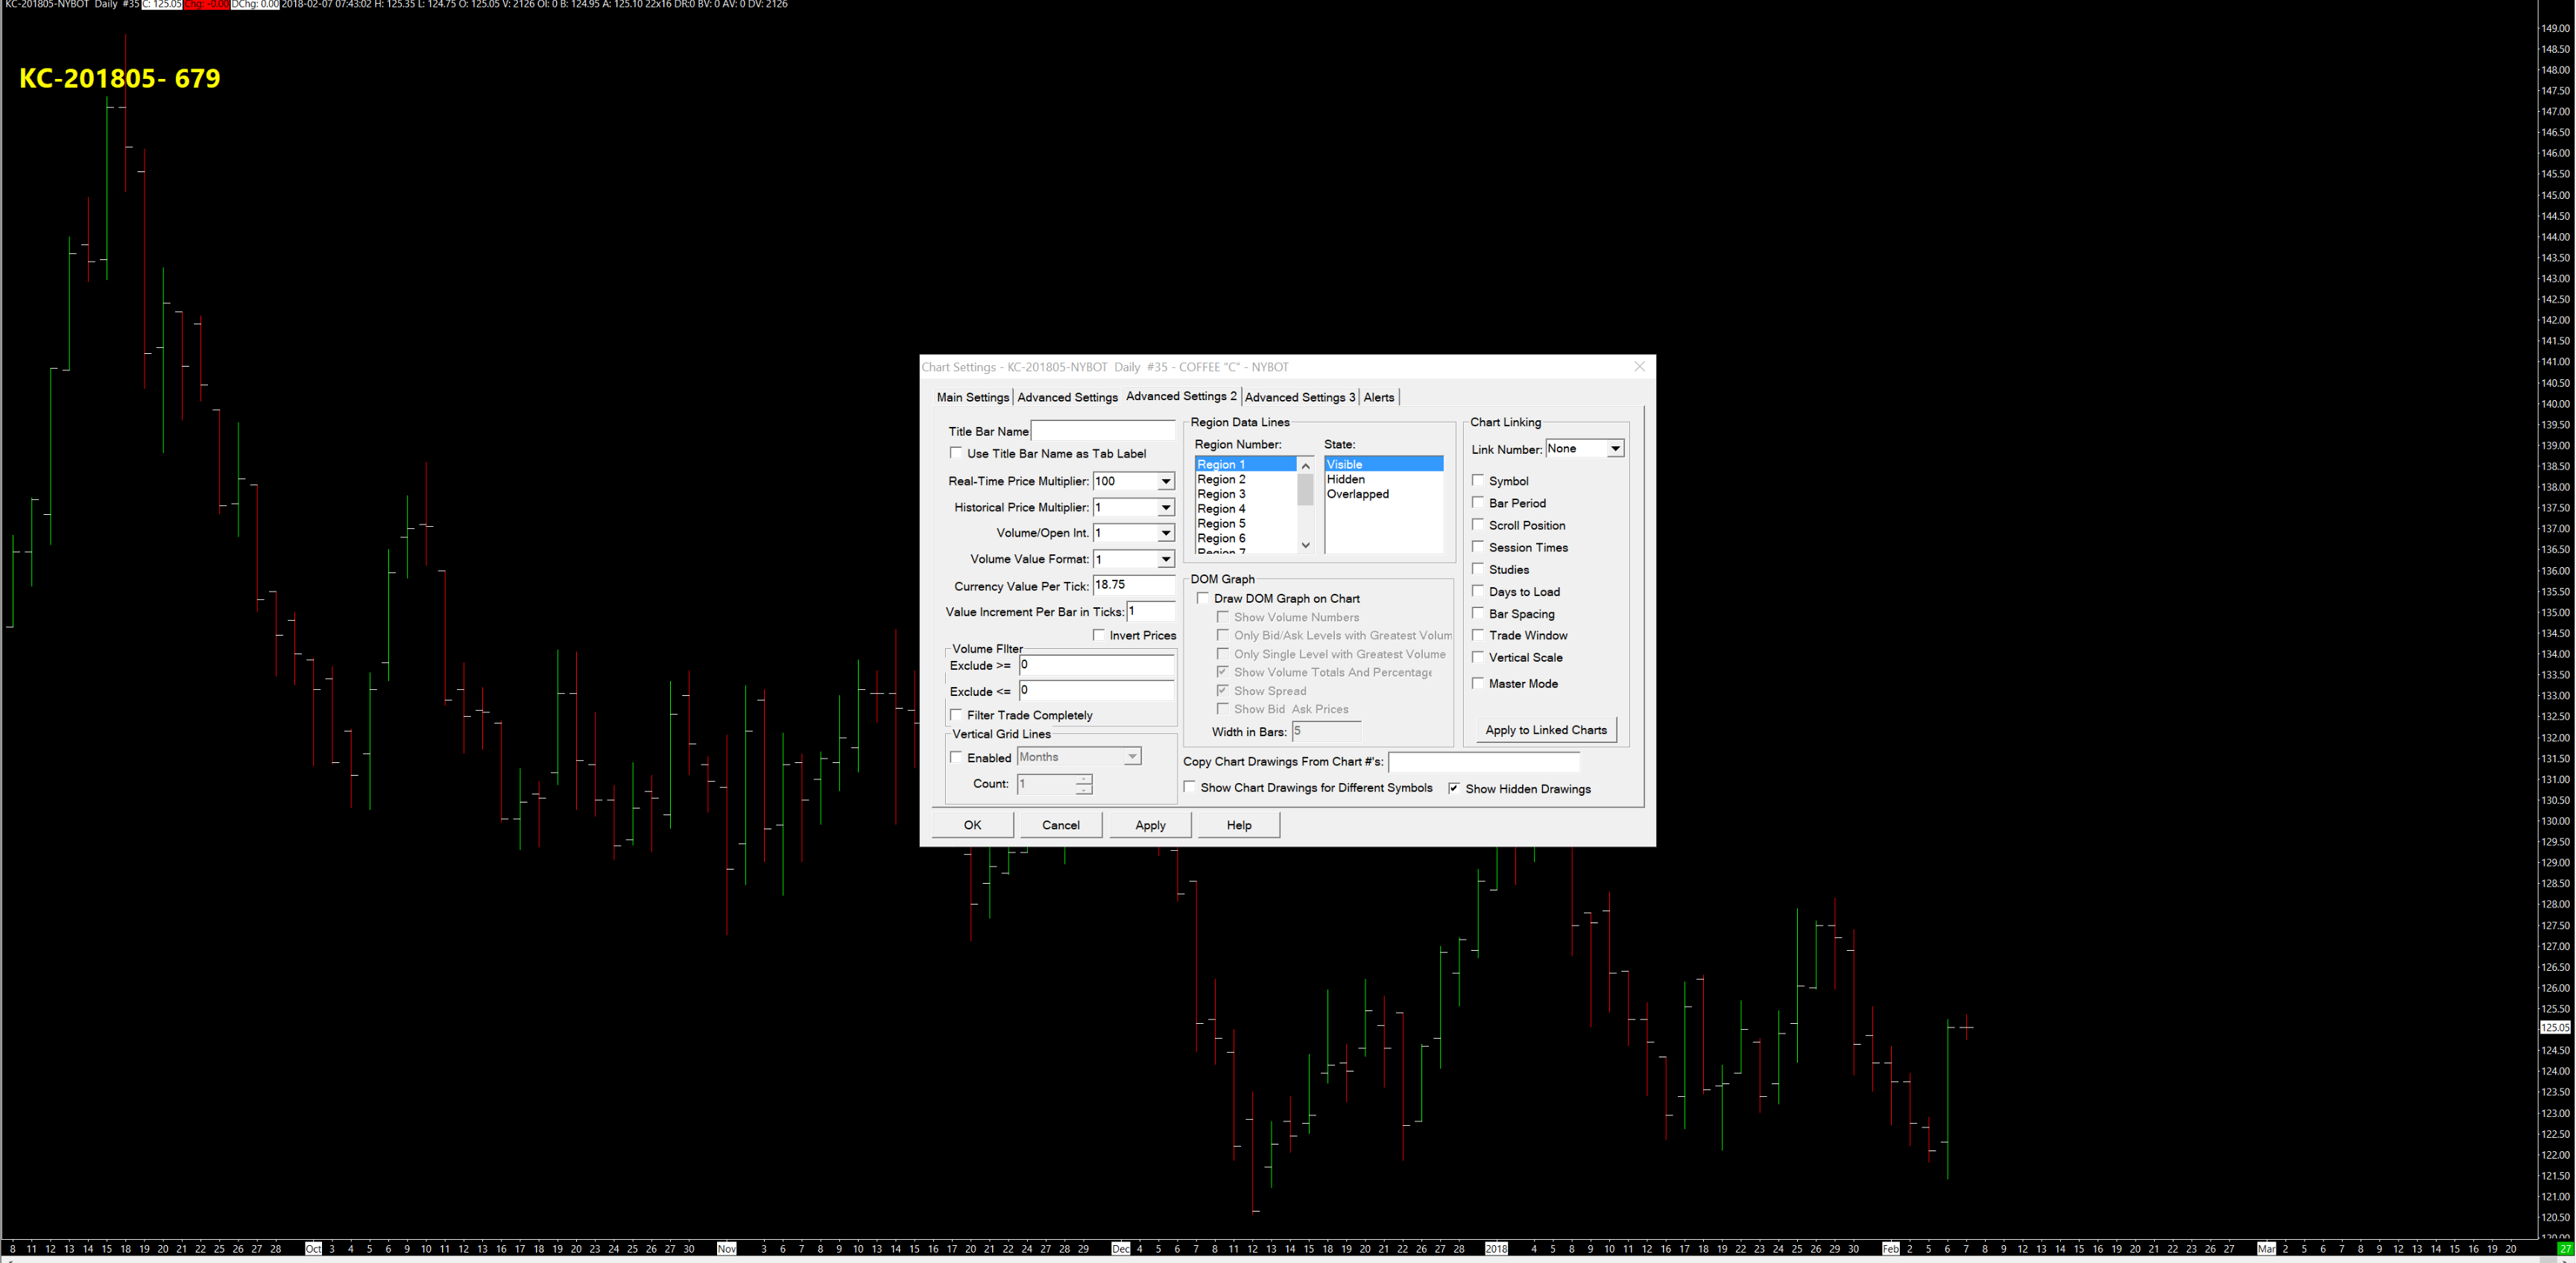Toggle Draw DOM Graph on Chart
This screenshot has width=2576, height=1263.
pyautogui.click(x=1203, y=598)
